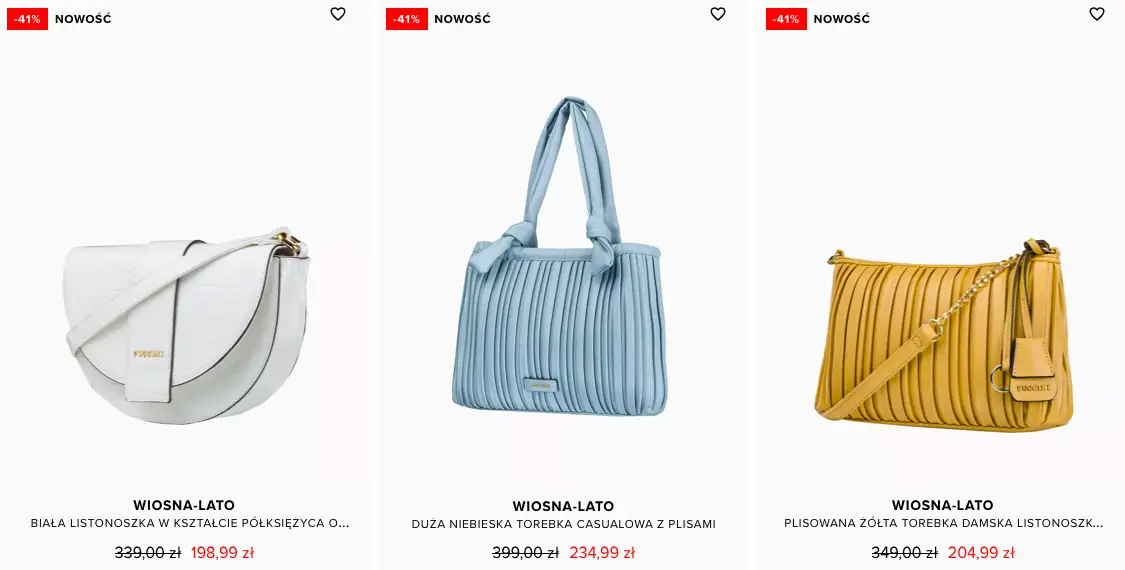Click WIOSNA-LATO heading under blue bag

pyautogui.click(x=563, y=506)
